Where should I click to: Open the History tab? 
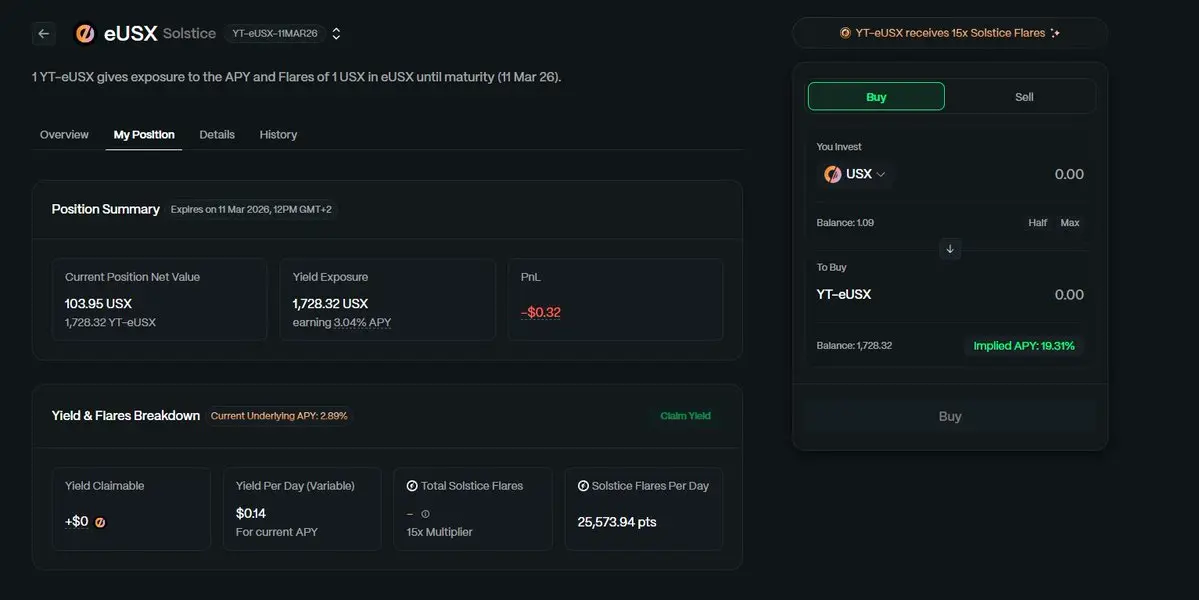tap(278, 134)
